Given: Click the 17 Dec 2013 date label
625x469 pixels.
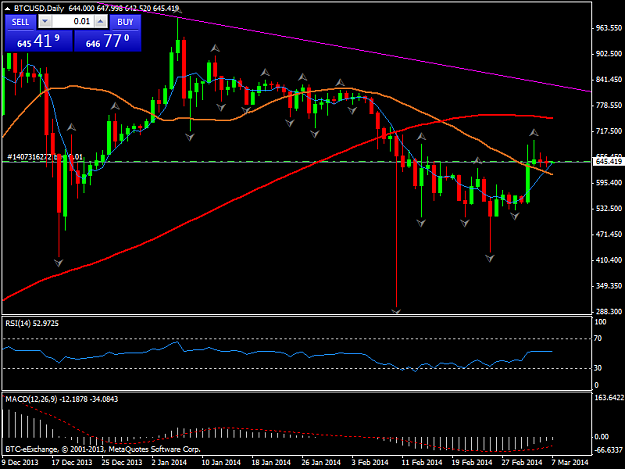Looking at the screenshot, I should coord(72,462).
